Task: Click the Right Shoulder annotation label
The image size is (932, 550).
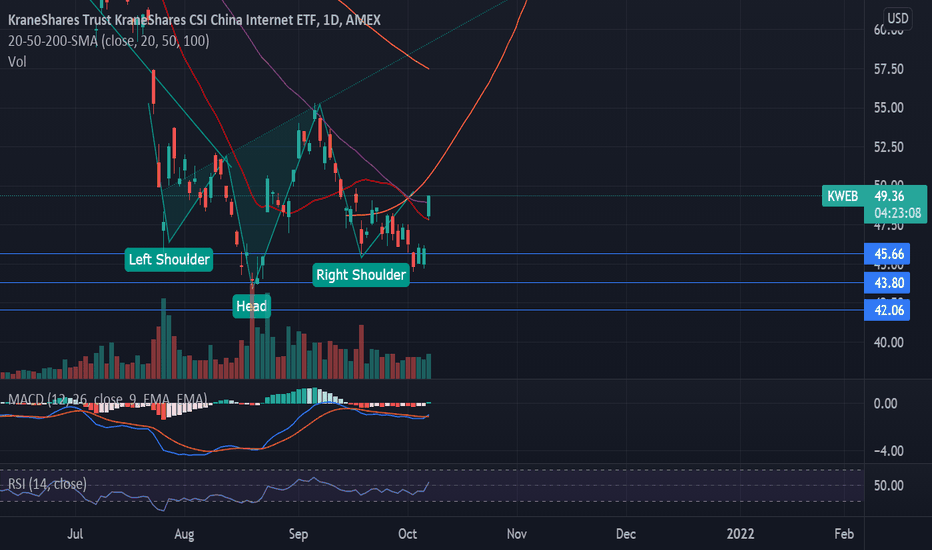Action: click(x=361, y=275)
